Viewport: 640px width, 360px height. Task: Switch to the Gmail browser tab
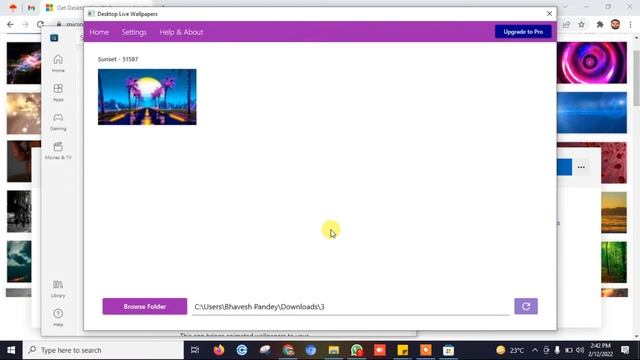tap(31, 8)
